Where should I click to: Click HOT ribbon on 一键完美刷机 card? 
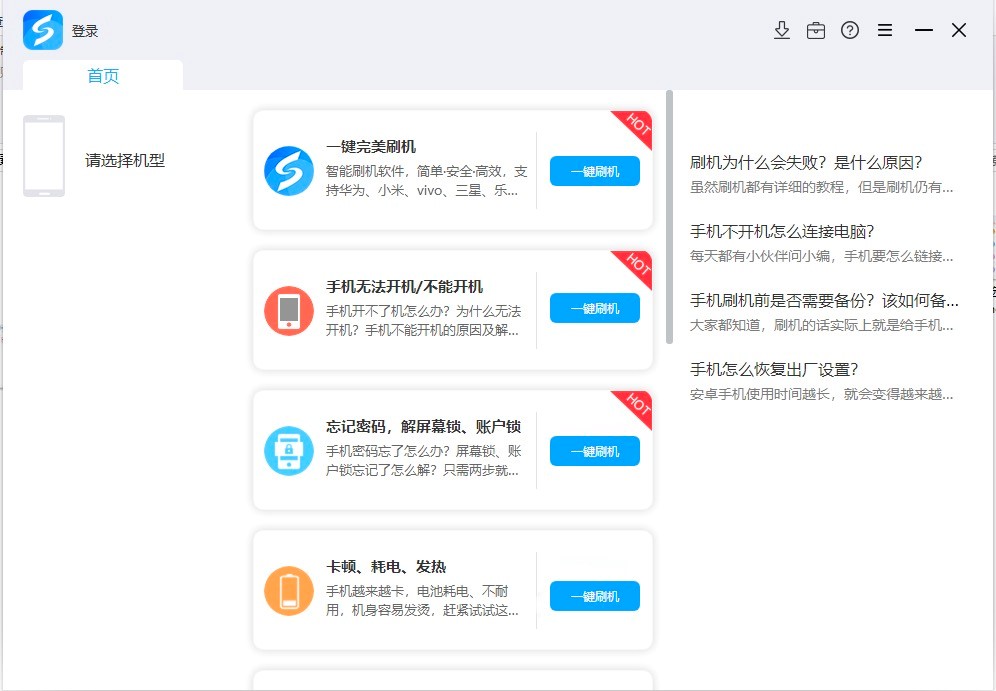pyautogui.click(x=636, y=126)
